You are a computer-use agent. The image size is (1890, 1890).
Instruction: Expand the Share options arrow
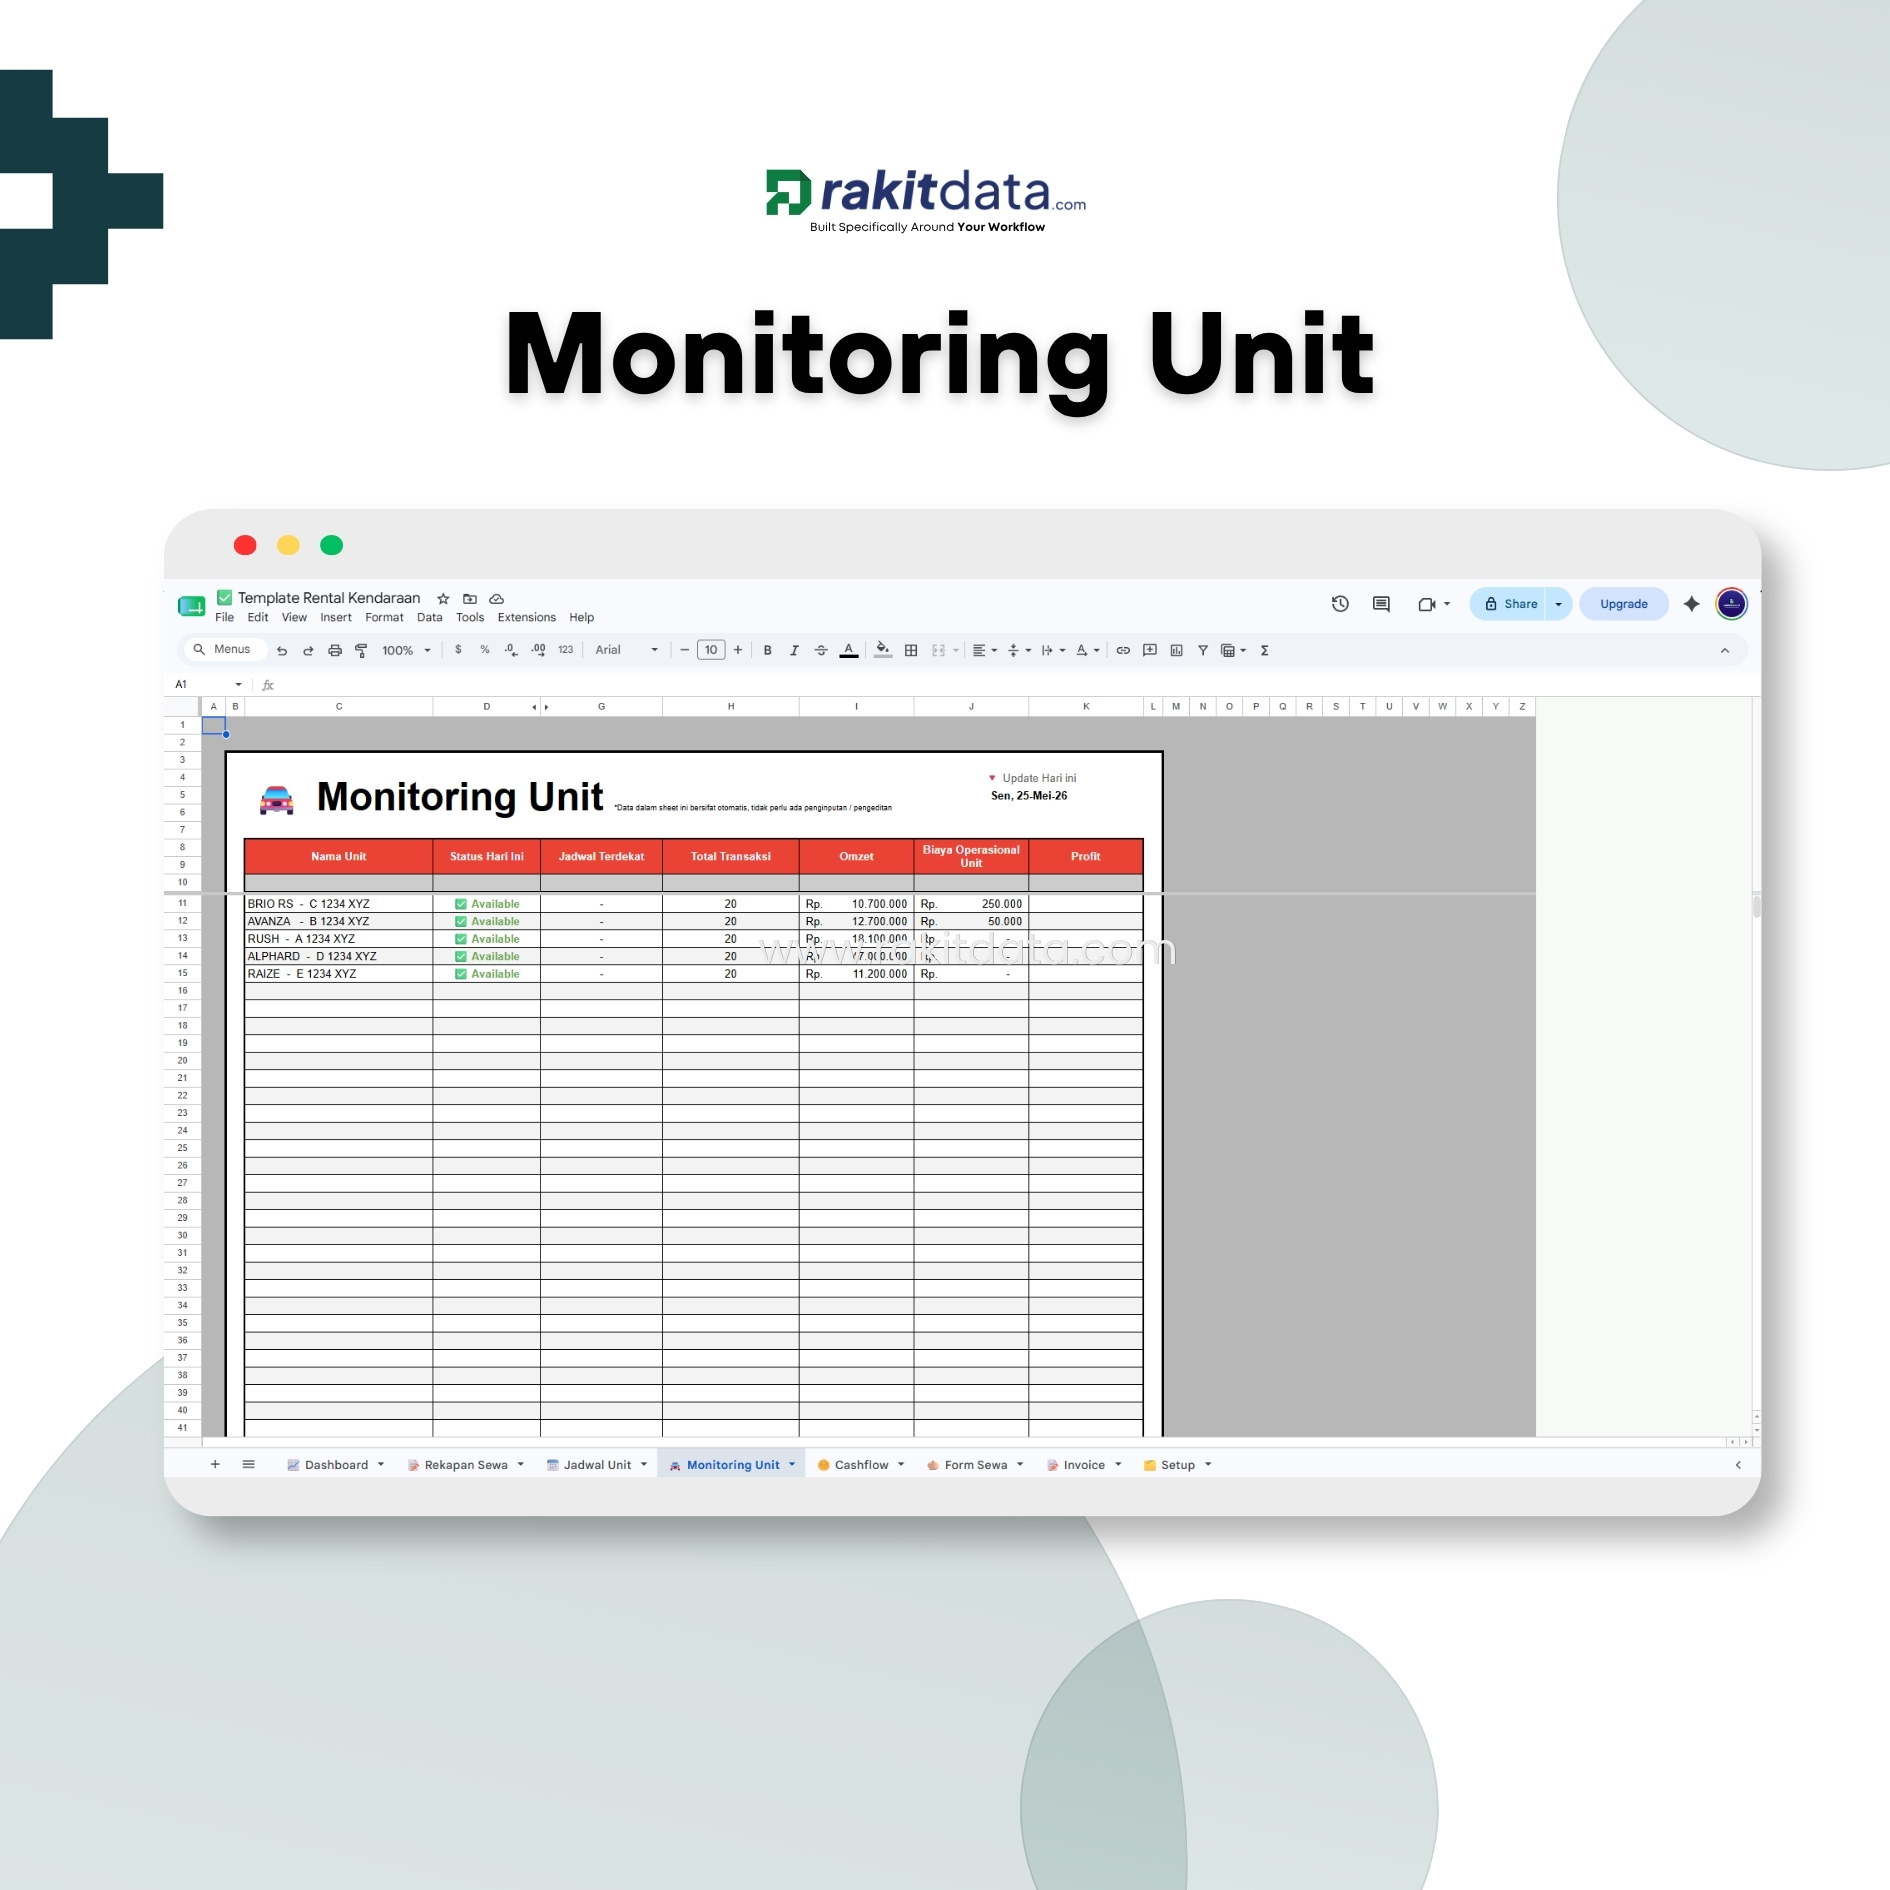(1558, 604)
